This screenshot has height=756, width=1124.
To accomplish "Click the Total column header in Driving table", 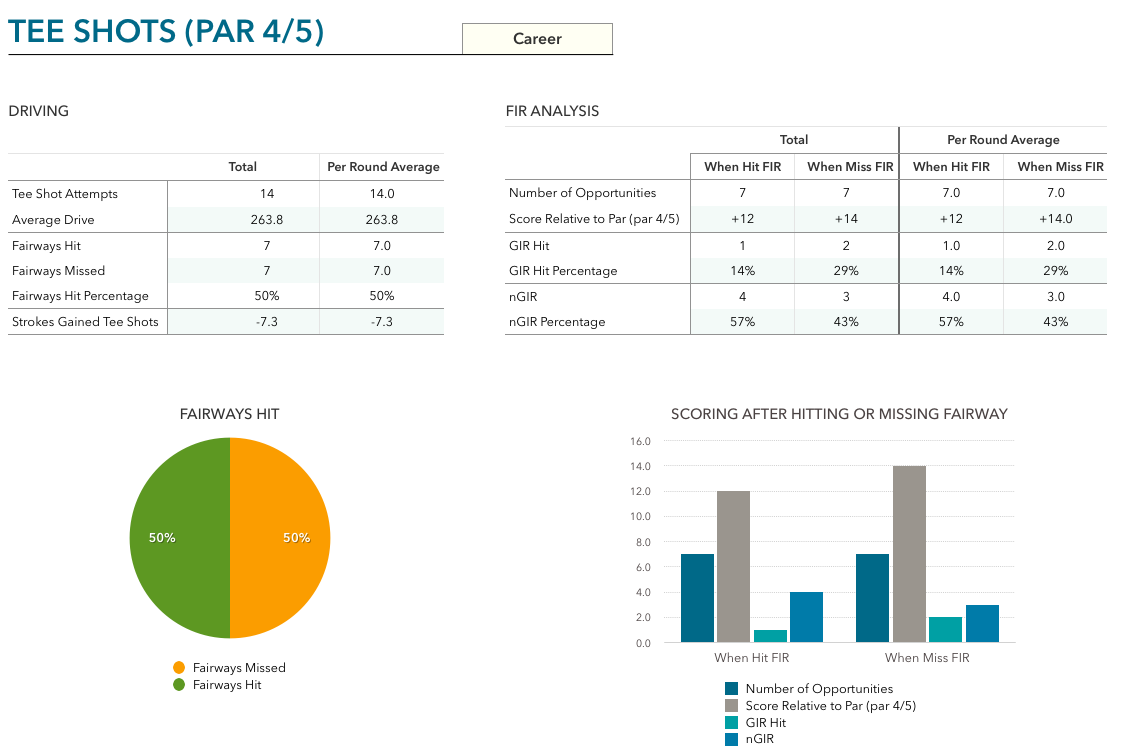I will pyautogui.click(x=242, y=167).
